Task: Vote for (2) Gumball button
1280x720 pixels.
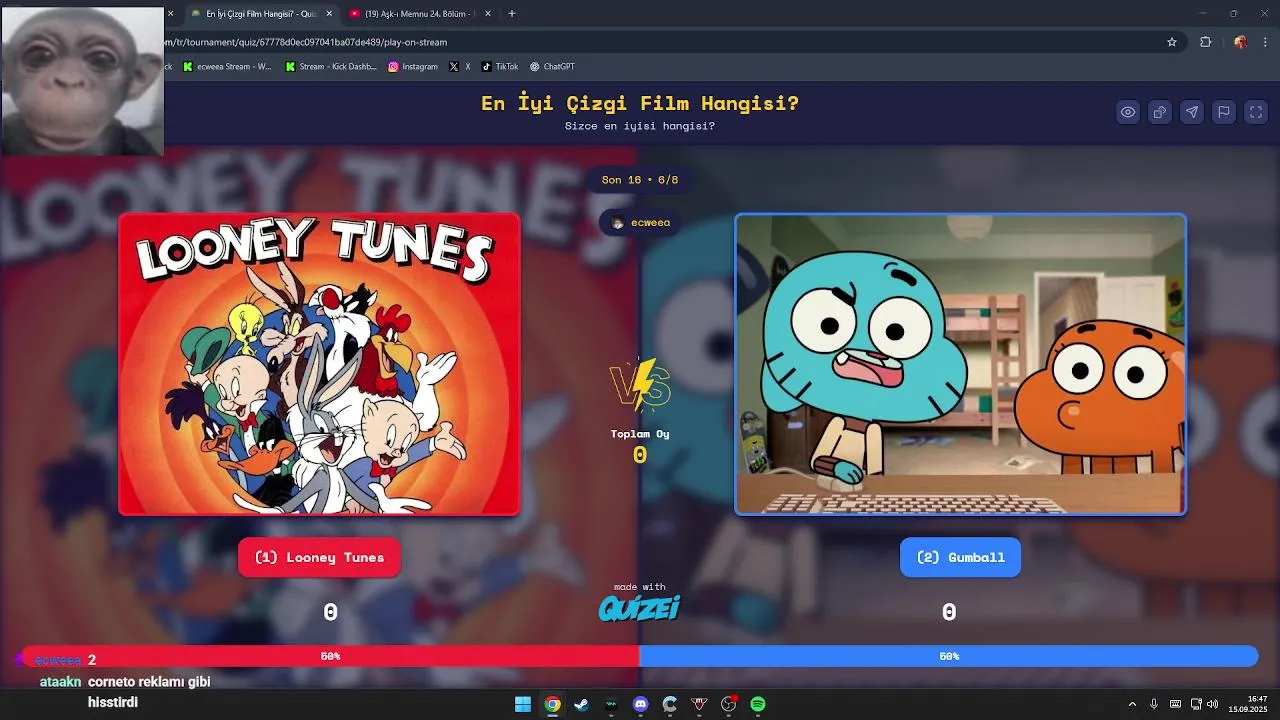Action: [x=960, y=557]
